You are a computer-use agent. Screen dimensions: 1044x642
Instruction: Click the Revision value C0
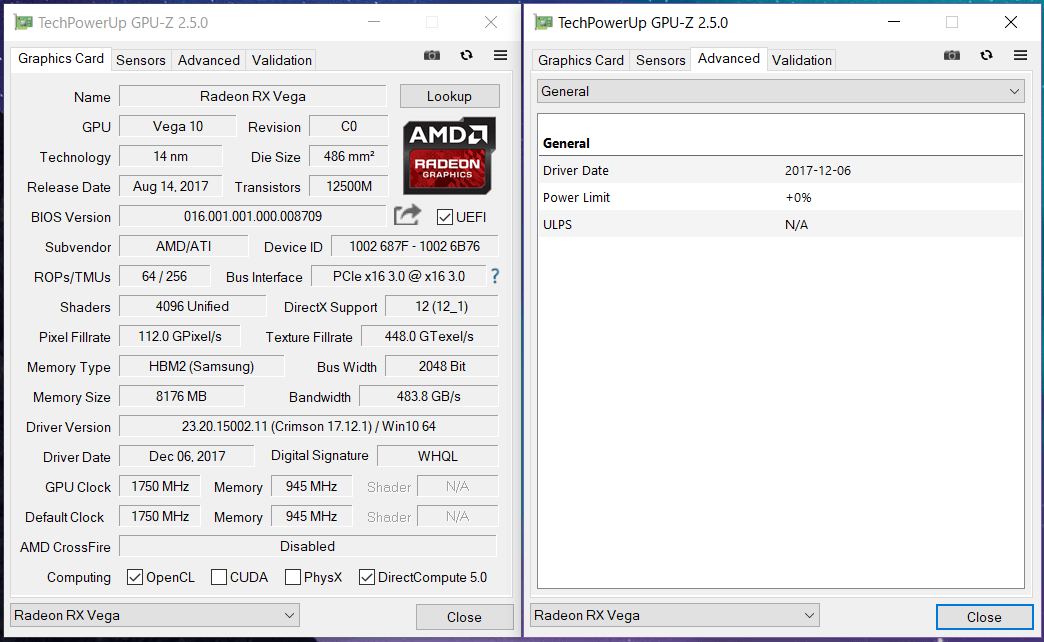349,127
